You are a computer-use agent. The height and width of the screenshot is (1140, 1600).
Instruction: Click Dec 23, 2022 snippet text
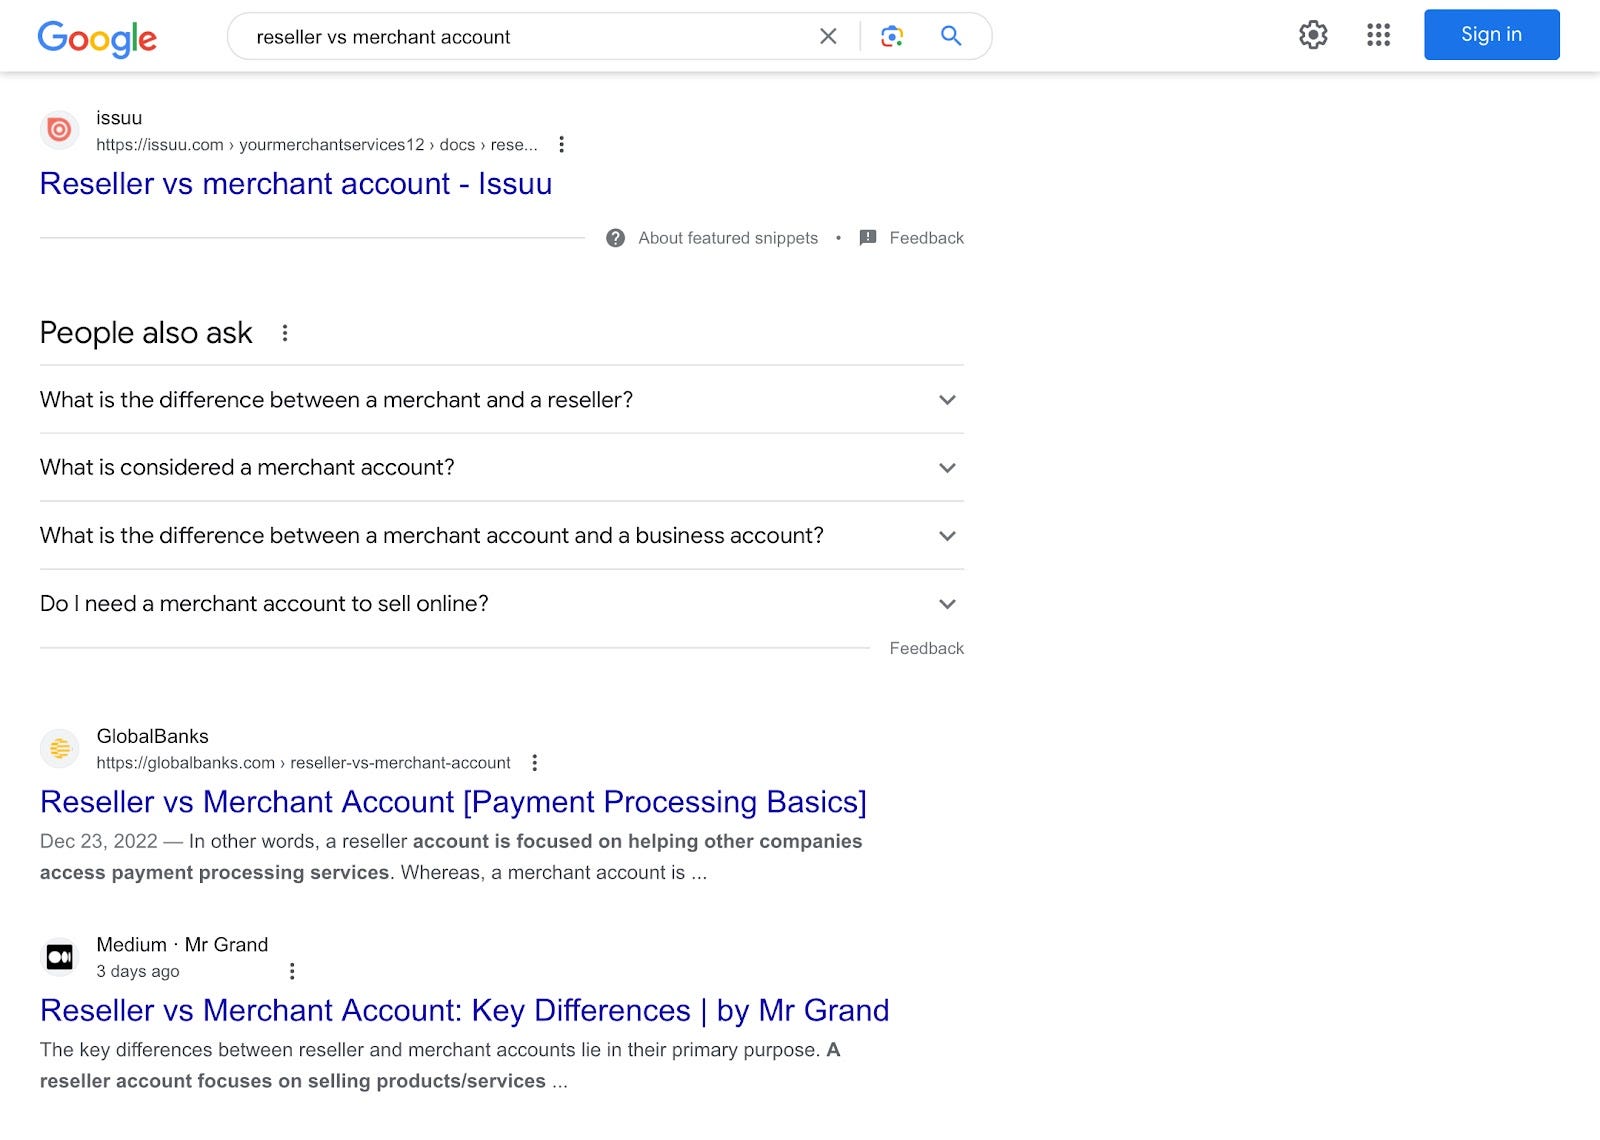click(x=99, y=841)
